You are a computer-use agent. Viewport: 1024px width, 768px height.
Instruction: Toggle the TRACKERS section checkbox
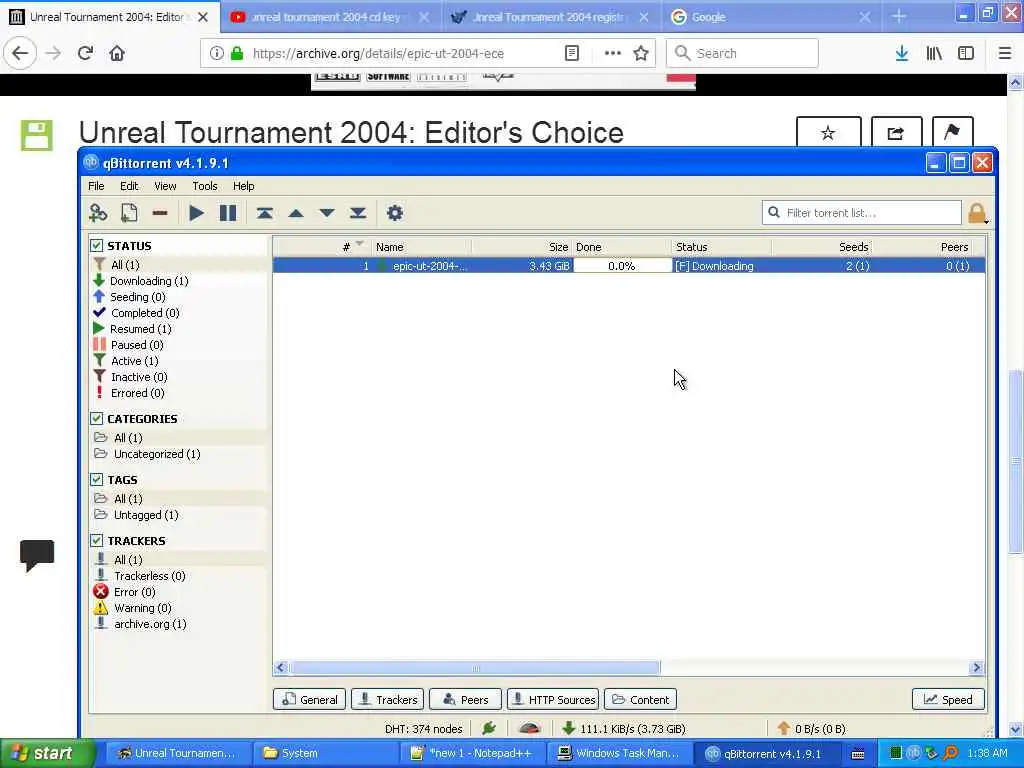(x=97, y=541)
